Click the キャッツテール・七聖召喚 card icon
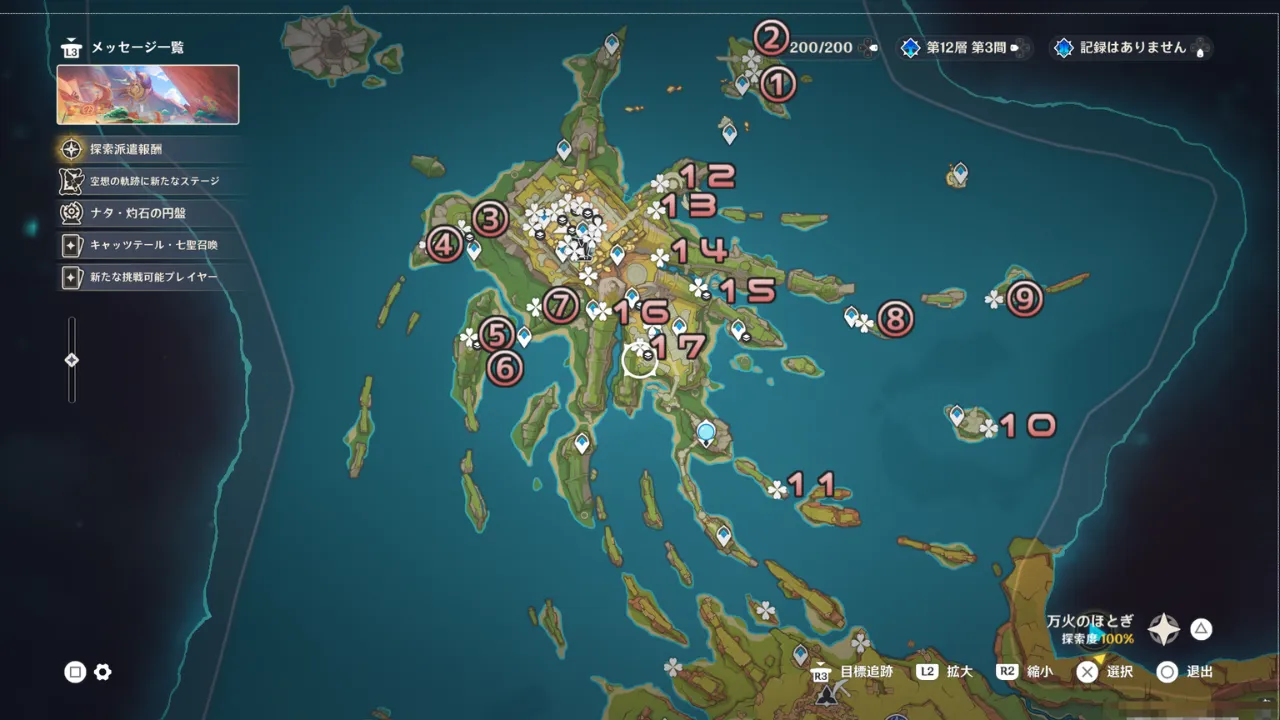This screenshot has height=720, width=1280. (x=71, y=245)
